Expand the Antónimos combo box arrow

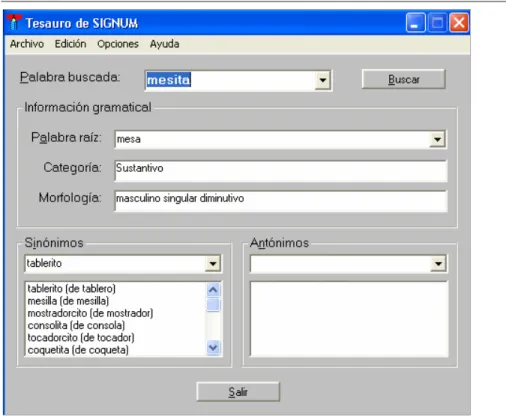(x=438, y=264)
